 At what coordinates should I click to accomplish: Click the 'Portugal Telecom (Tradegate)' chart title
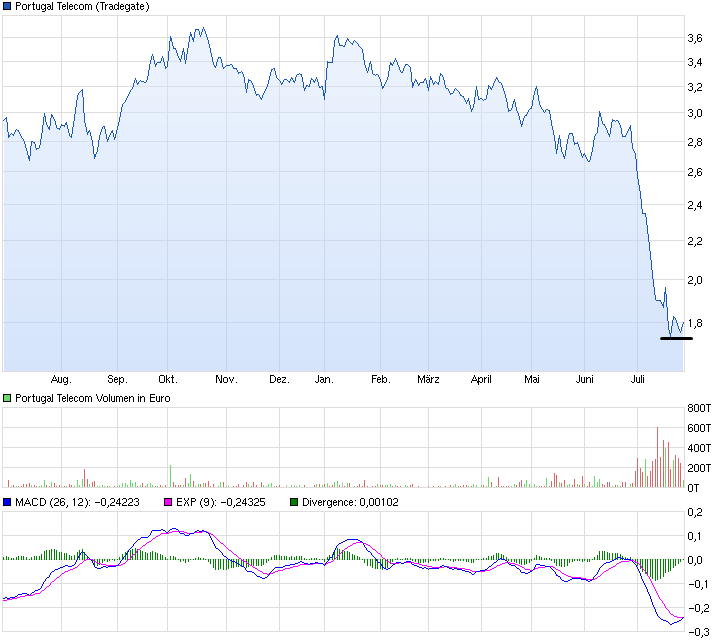pos(82,6)
